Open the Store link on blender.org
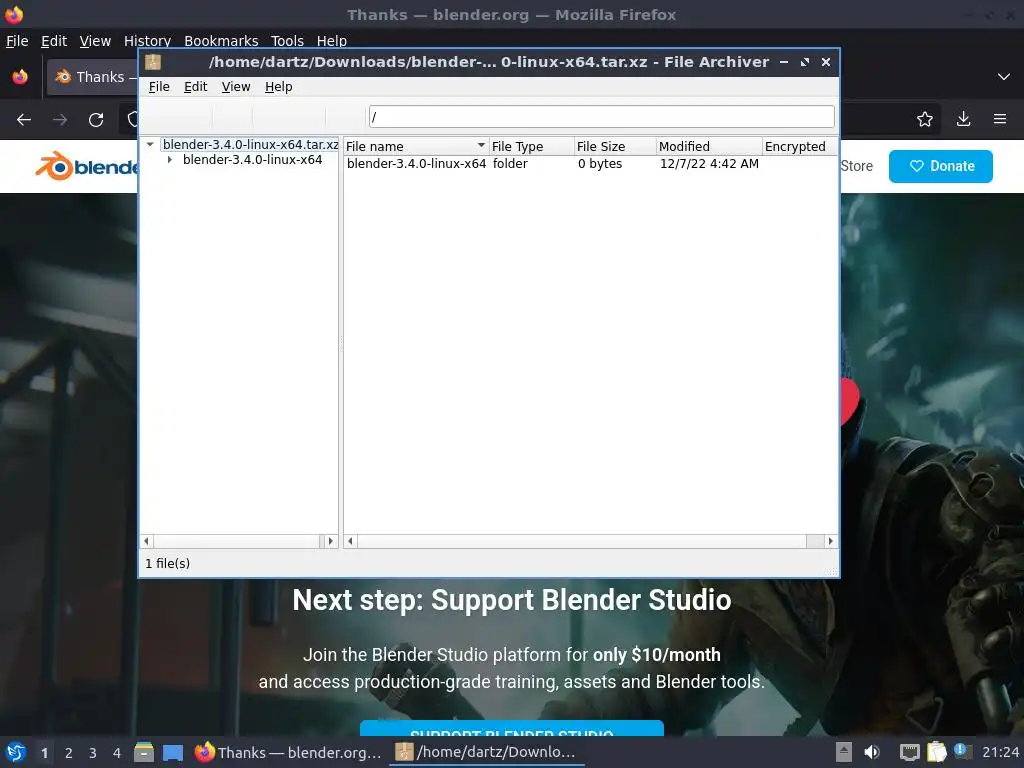The height and width of the screenshot is (768, 1024). 856,166
